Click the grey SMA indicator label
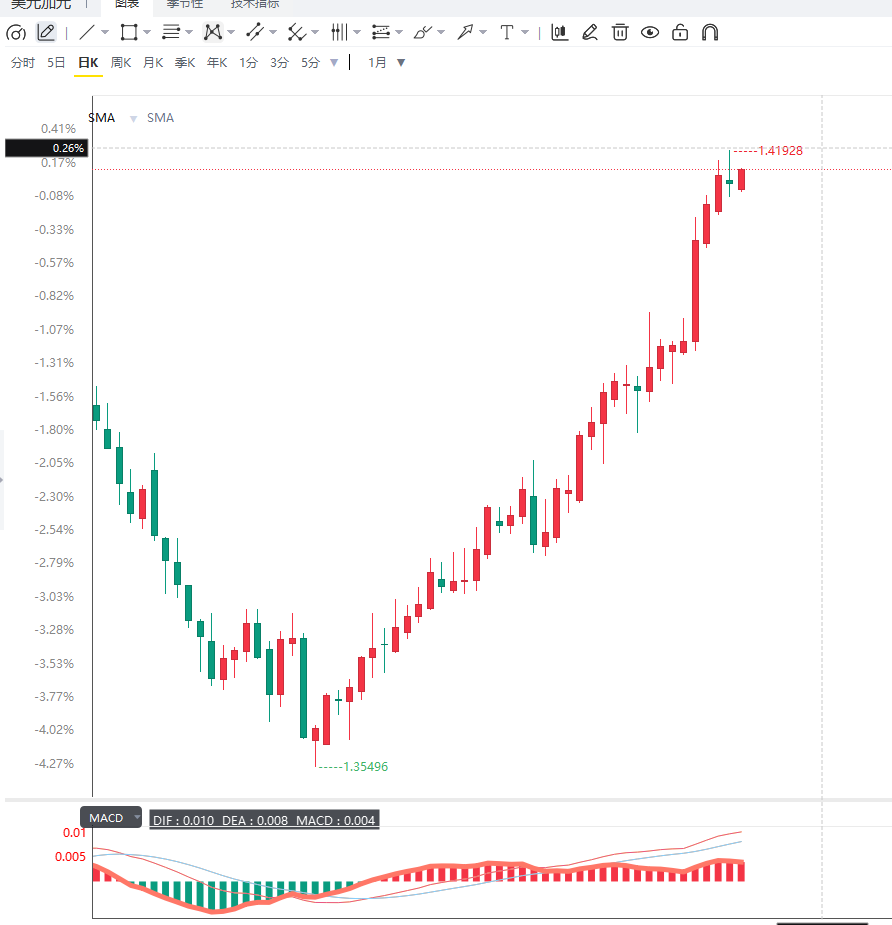 coord(160,118)
